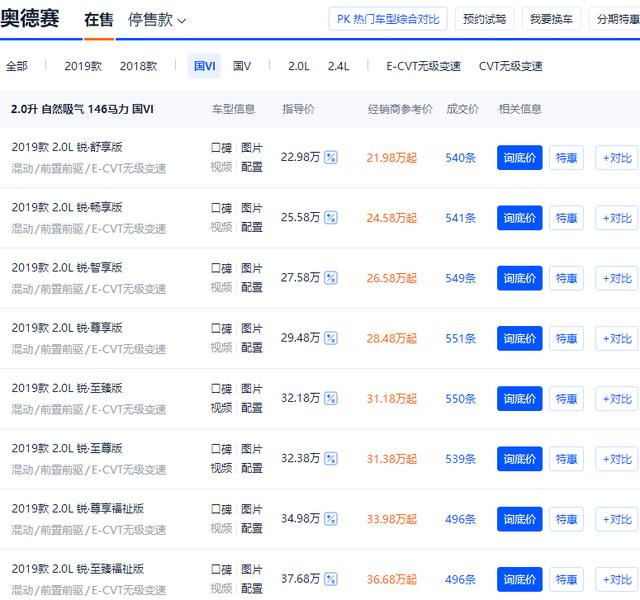The width and height of the screenshot is (640, 600).
Task: Select the 国VI emission filter
Action: point(204,66)
